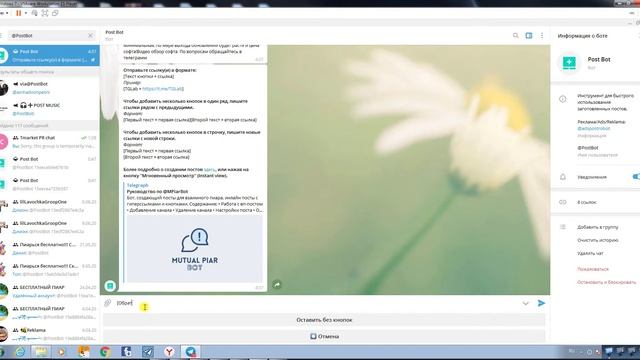Screen dimensions: 640x360
Task: Collapse the bot keyboard with the chevron
Action: 525,303
